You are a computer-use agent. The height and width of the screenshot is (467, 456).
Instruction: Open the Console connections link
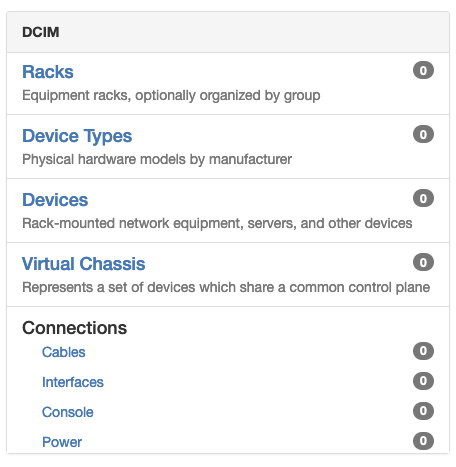[68, 412]
